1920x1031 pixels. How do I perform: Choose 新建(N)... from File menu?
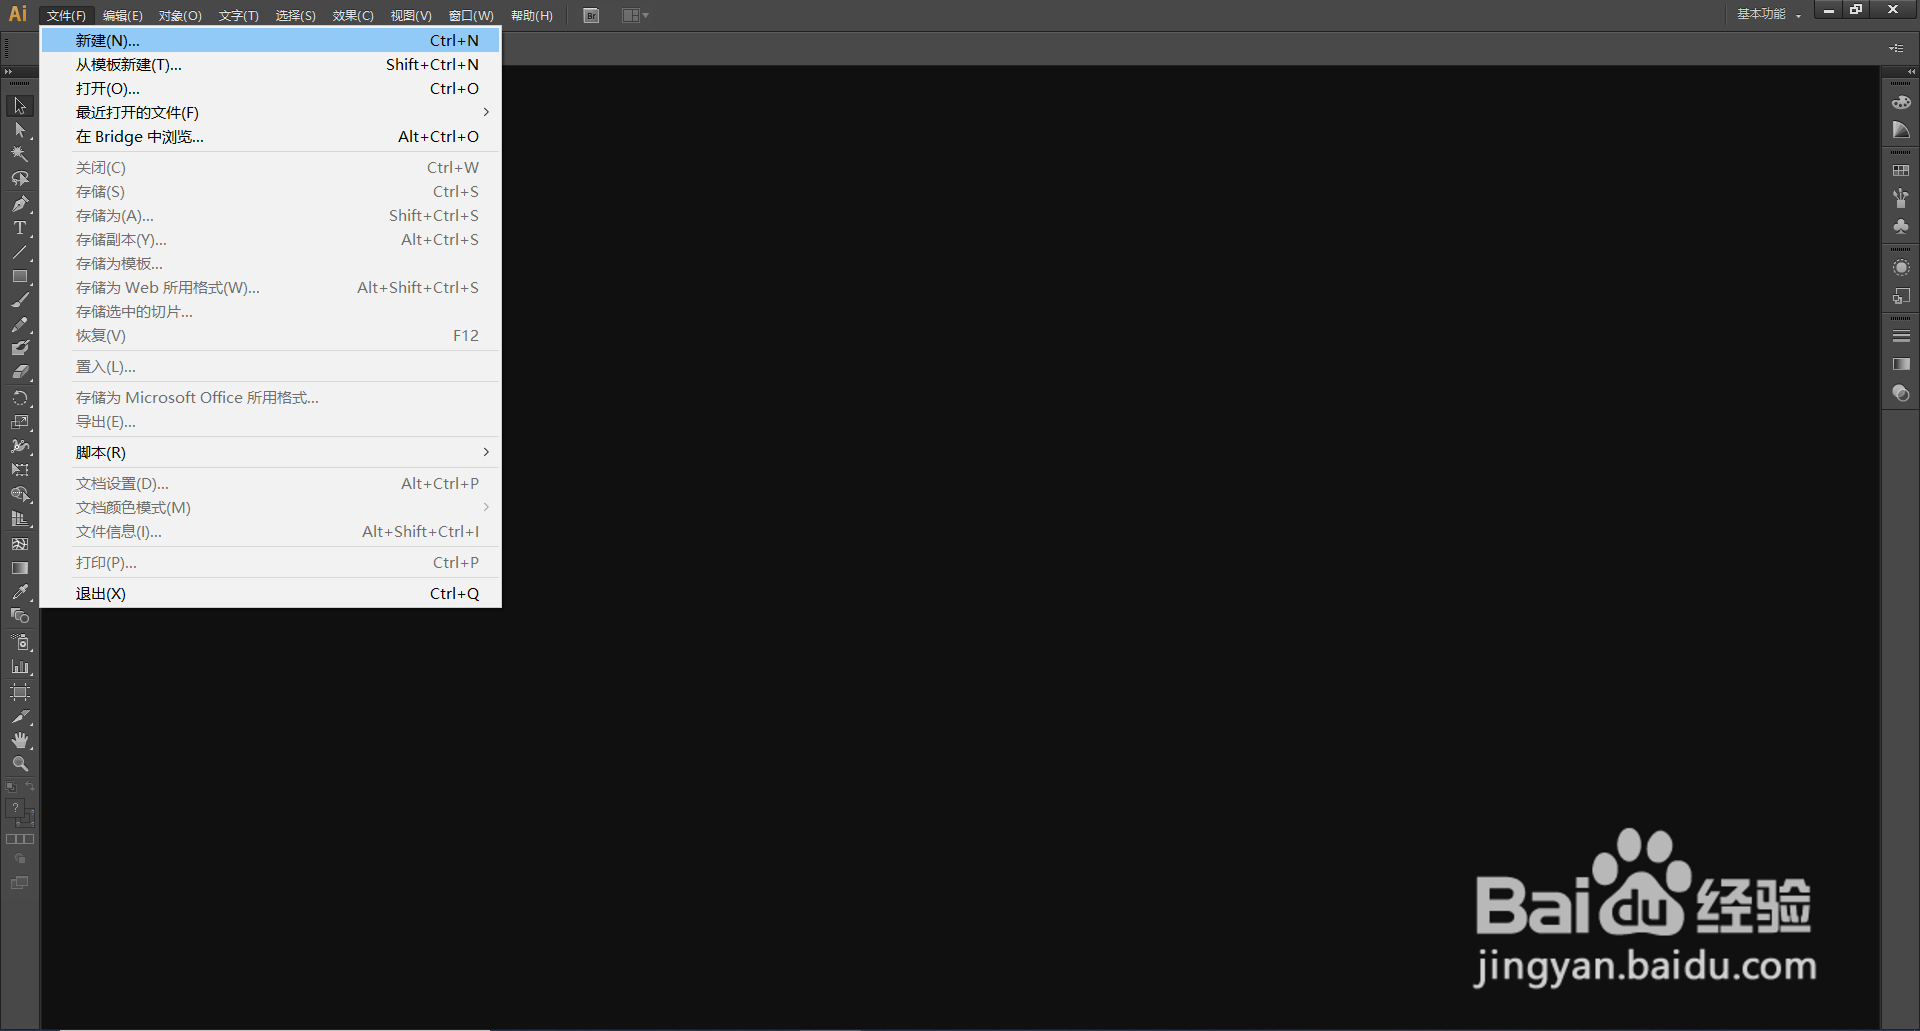(x=270, y=40)
